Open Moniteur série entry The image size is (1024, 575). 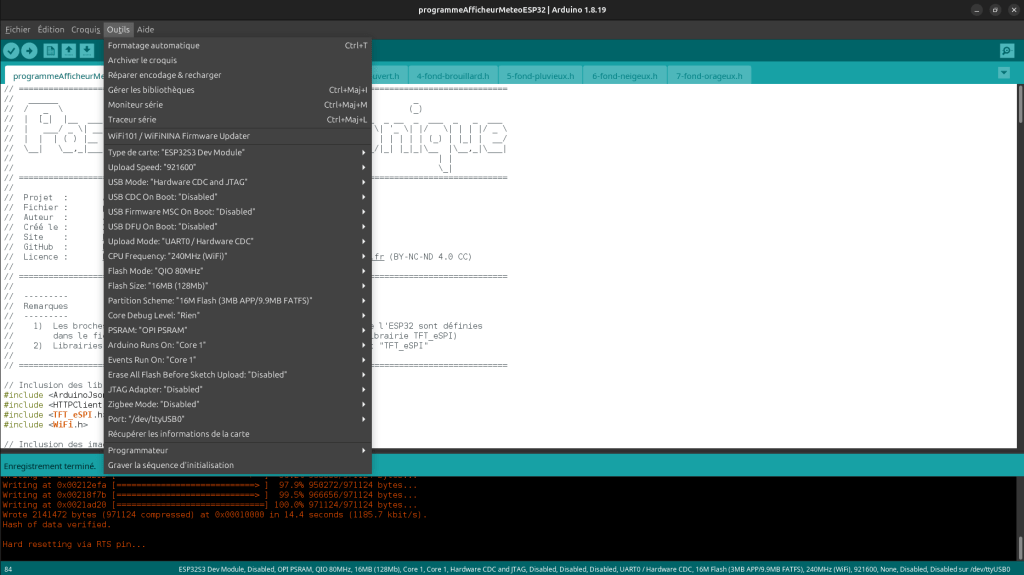238,105
